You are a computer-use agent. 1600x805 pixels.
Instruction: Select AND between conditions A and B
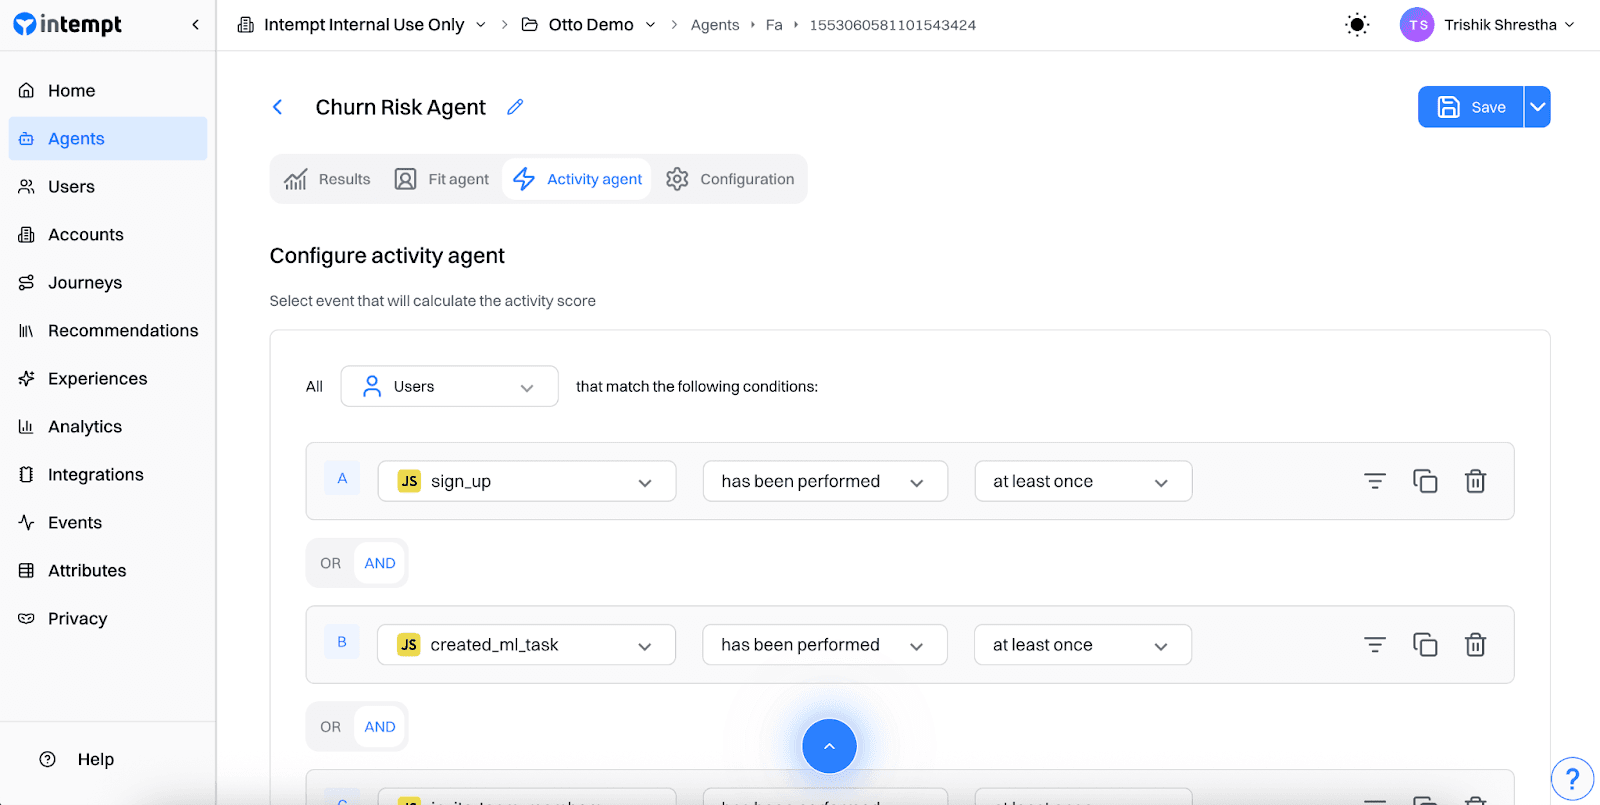pos(380,563)
